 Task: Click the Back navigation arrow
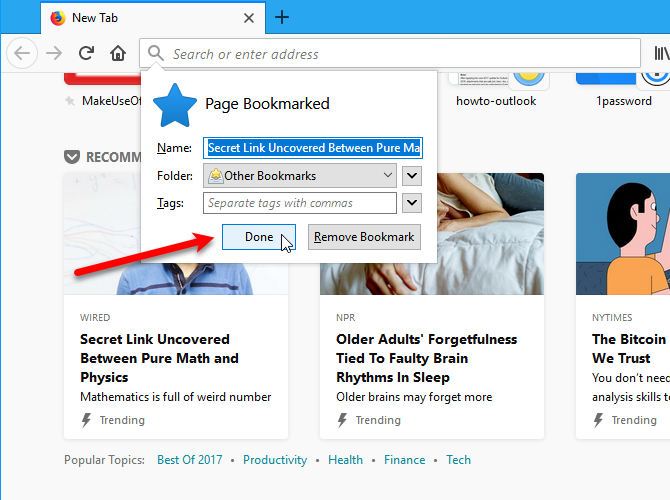[x=22, y=53]
